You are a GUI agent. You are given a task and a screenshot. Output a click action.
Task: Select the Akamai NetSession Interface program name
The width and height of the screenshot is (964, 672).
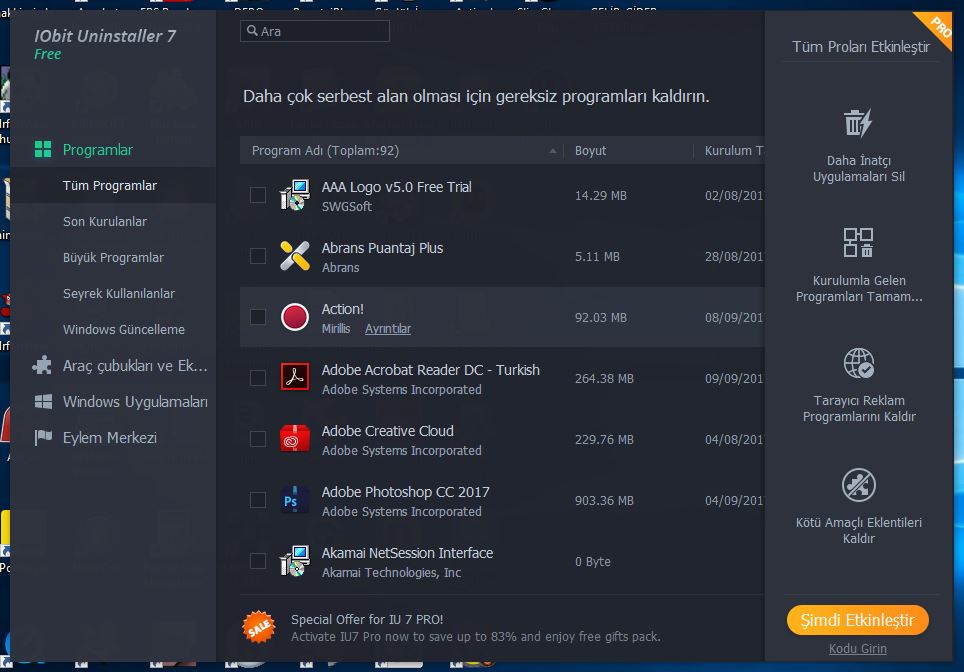point(407,553)
